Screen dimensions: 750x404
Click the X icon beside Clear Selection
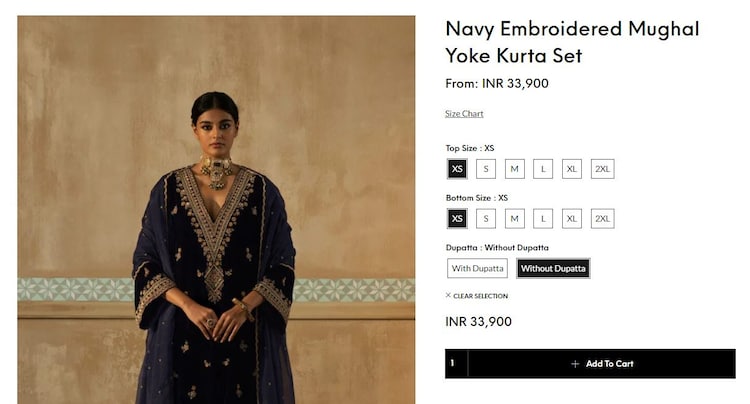coord(448,295)
